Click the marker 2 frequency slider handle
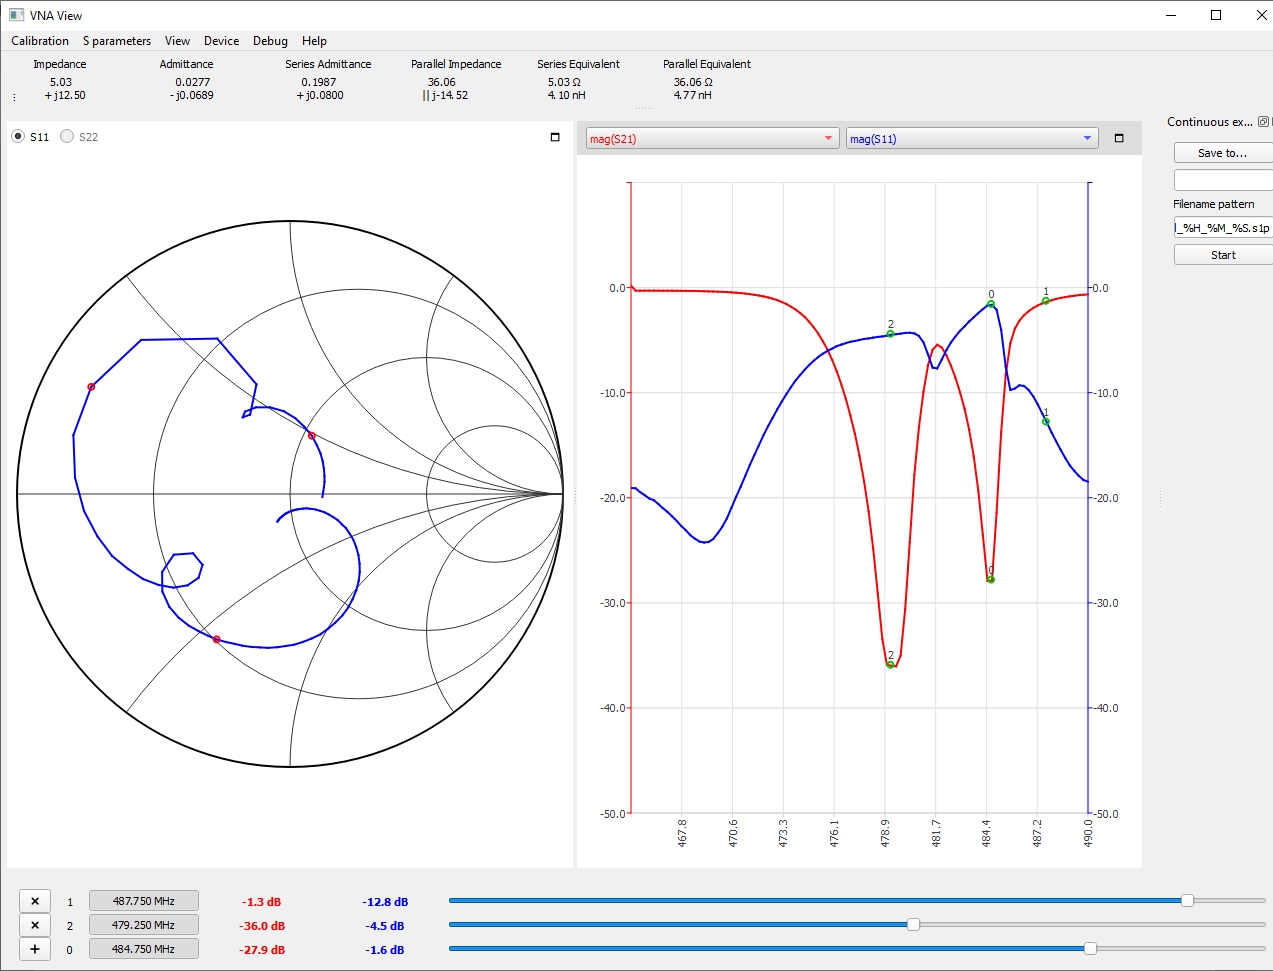 point(913,925)
